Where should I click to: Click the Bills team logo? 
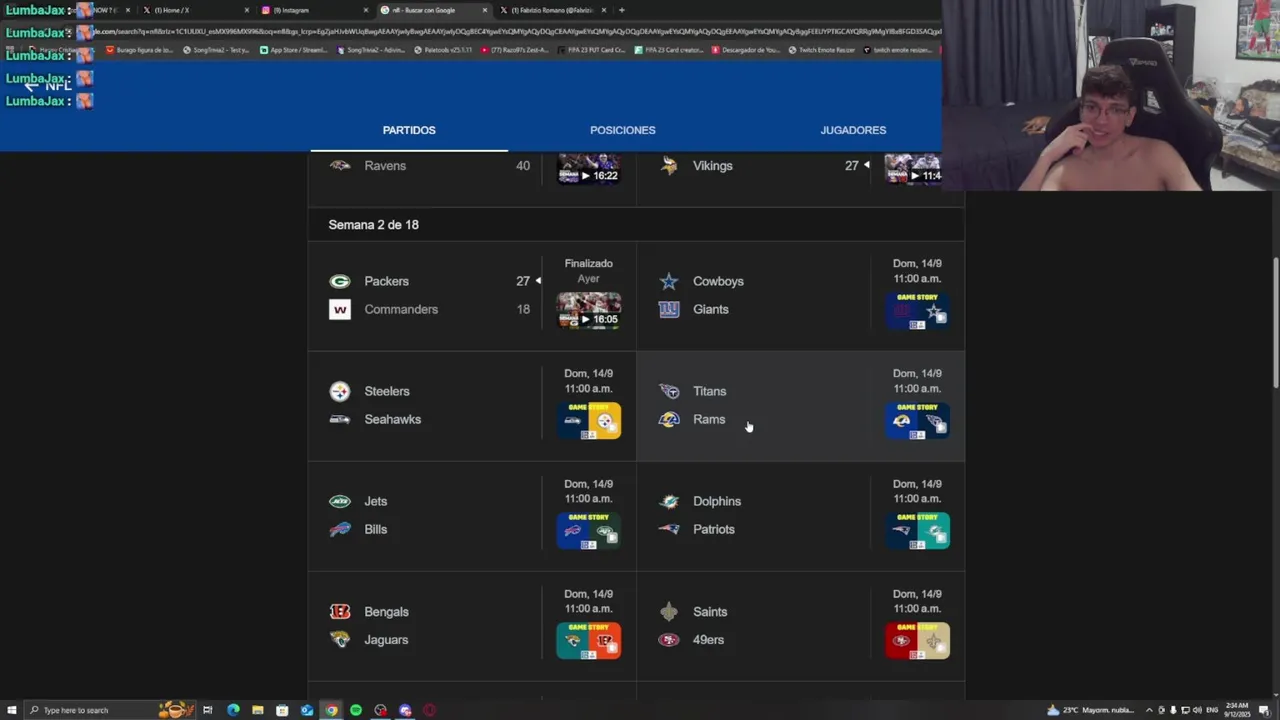pos(340,529)
